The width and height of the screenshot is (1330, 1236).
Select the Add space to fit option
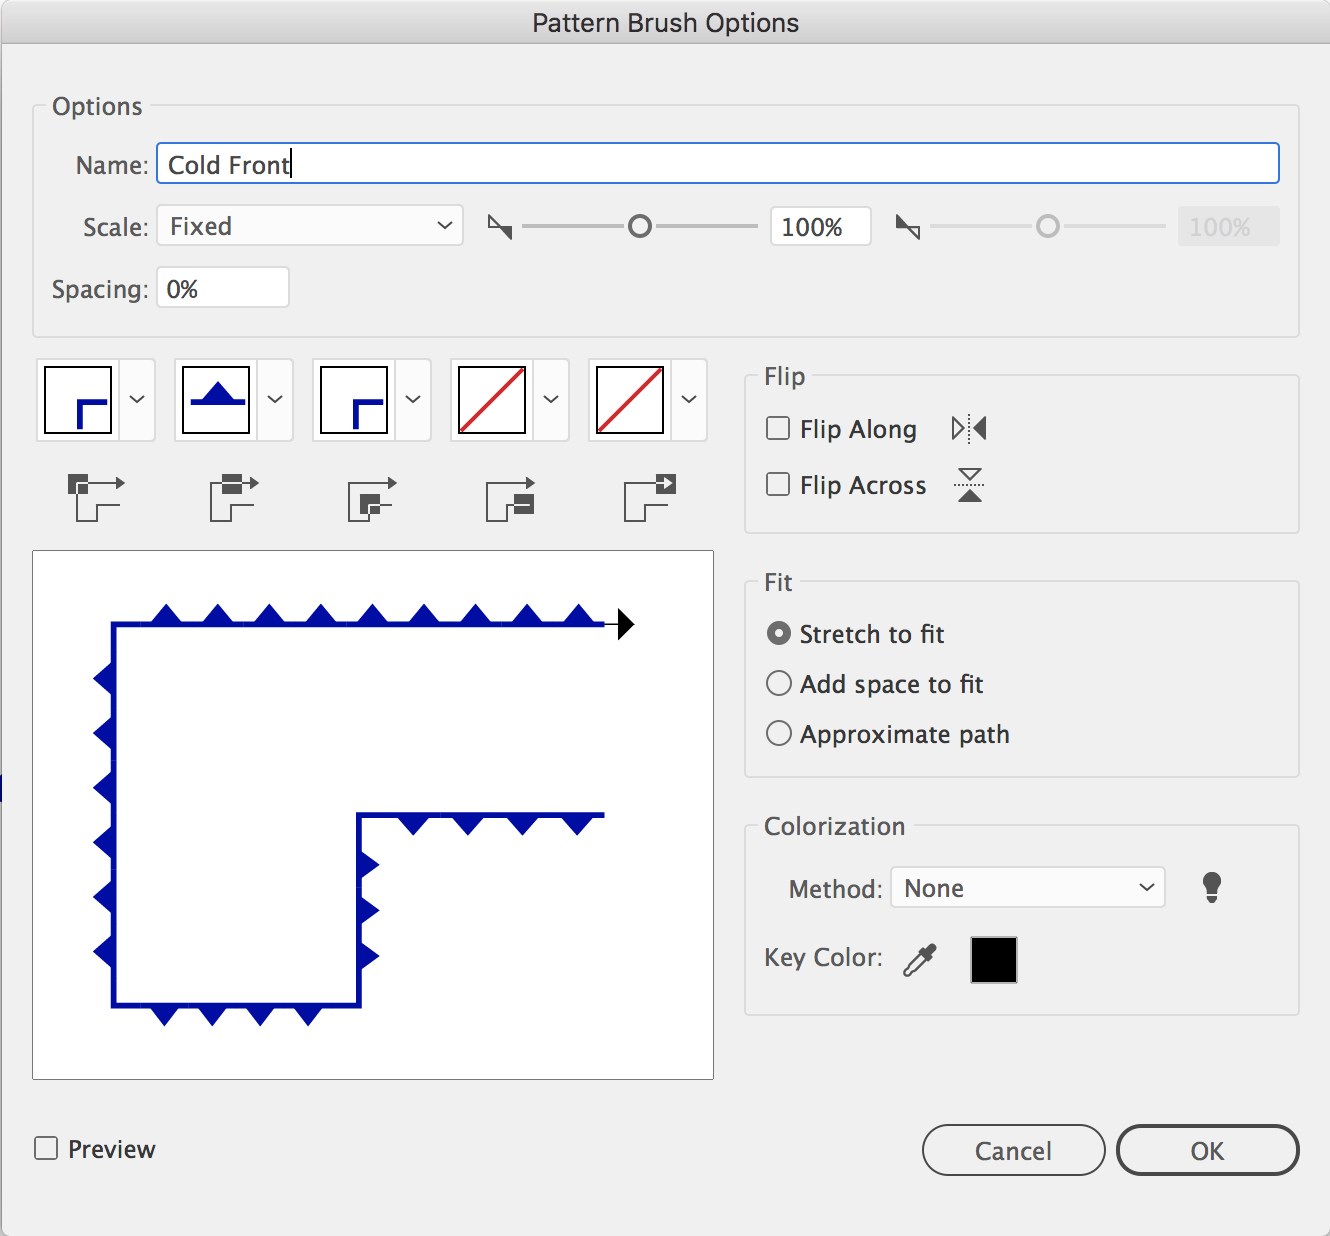coord(778,683)
